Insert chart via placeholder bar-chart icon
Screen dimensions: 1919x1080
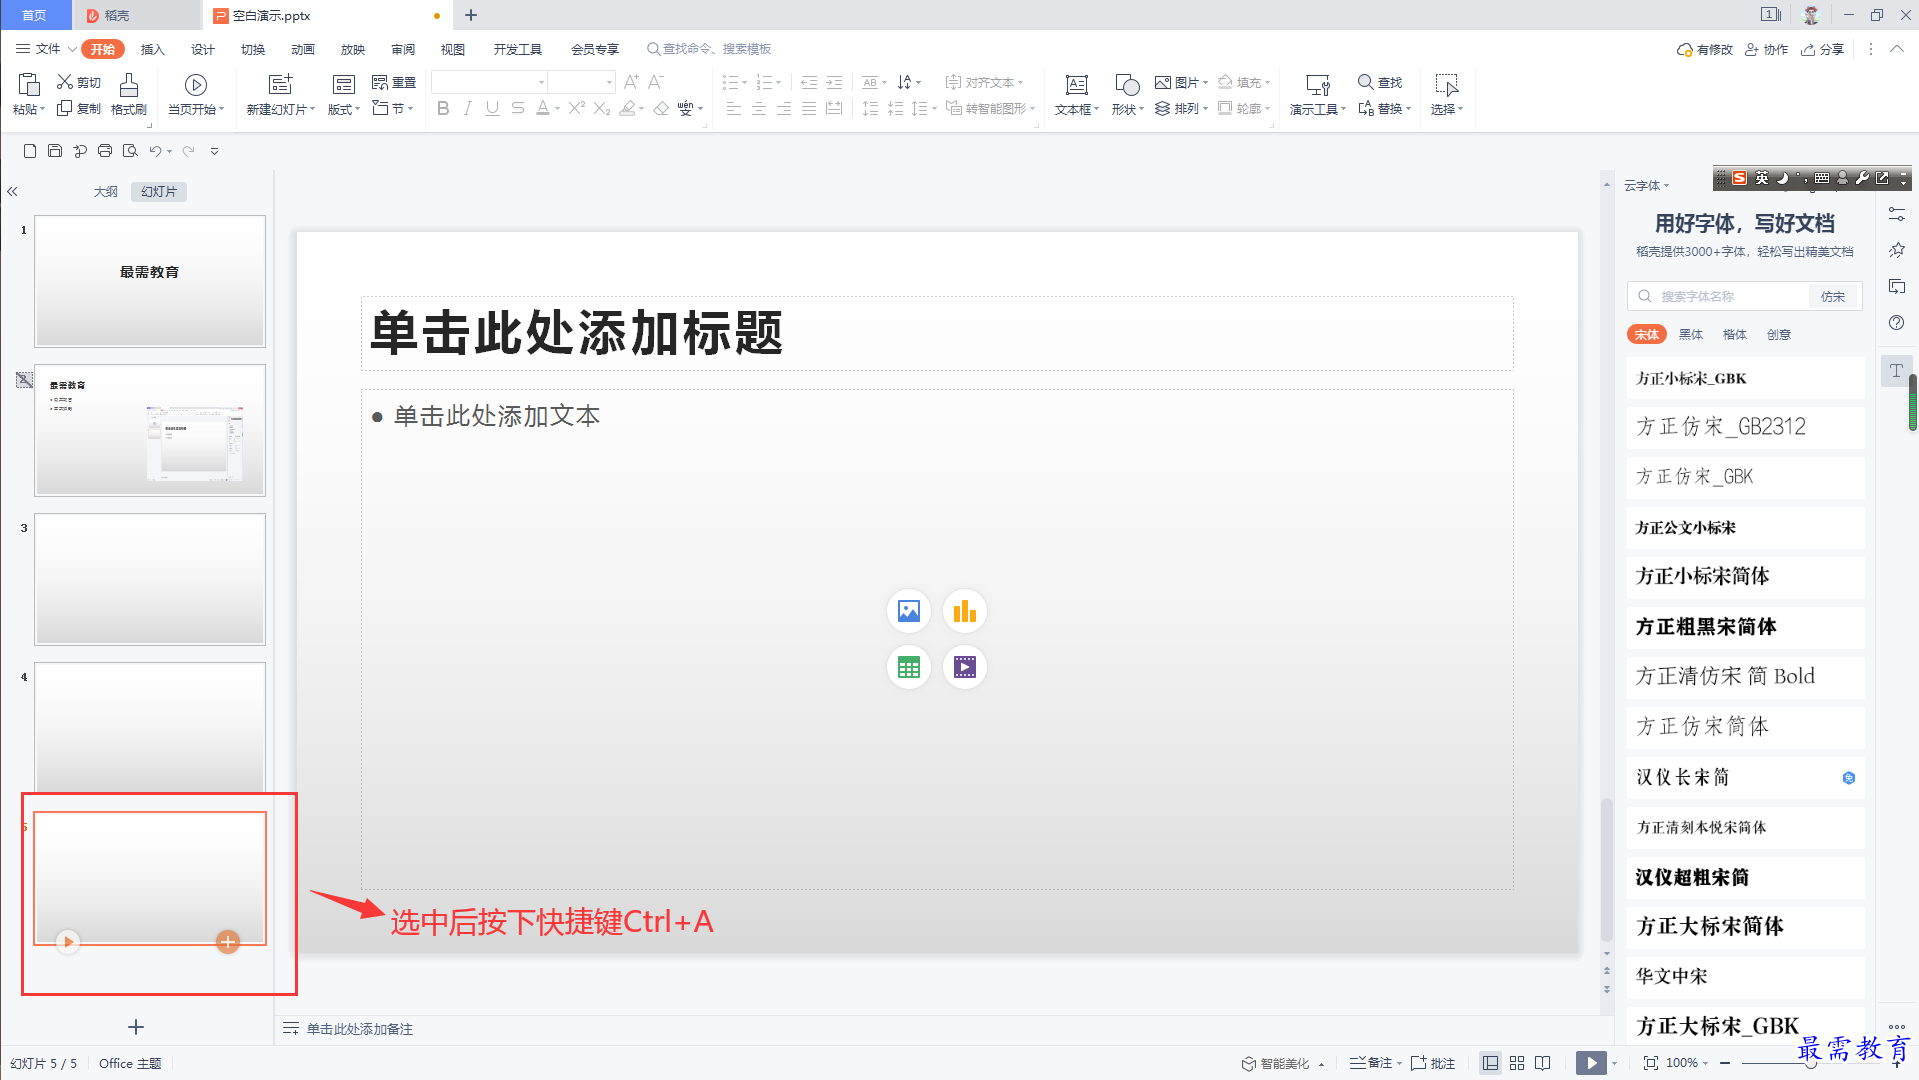point(964,611)
